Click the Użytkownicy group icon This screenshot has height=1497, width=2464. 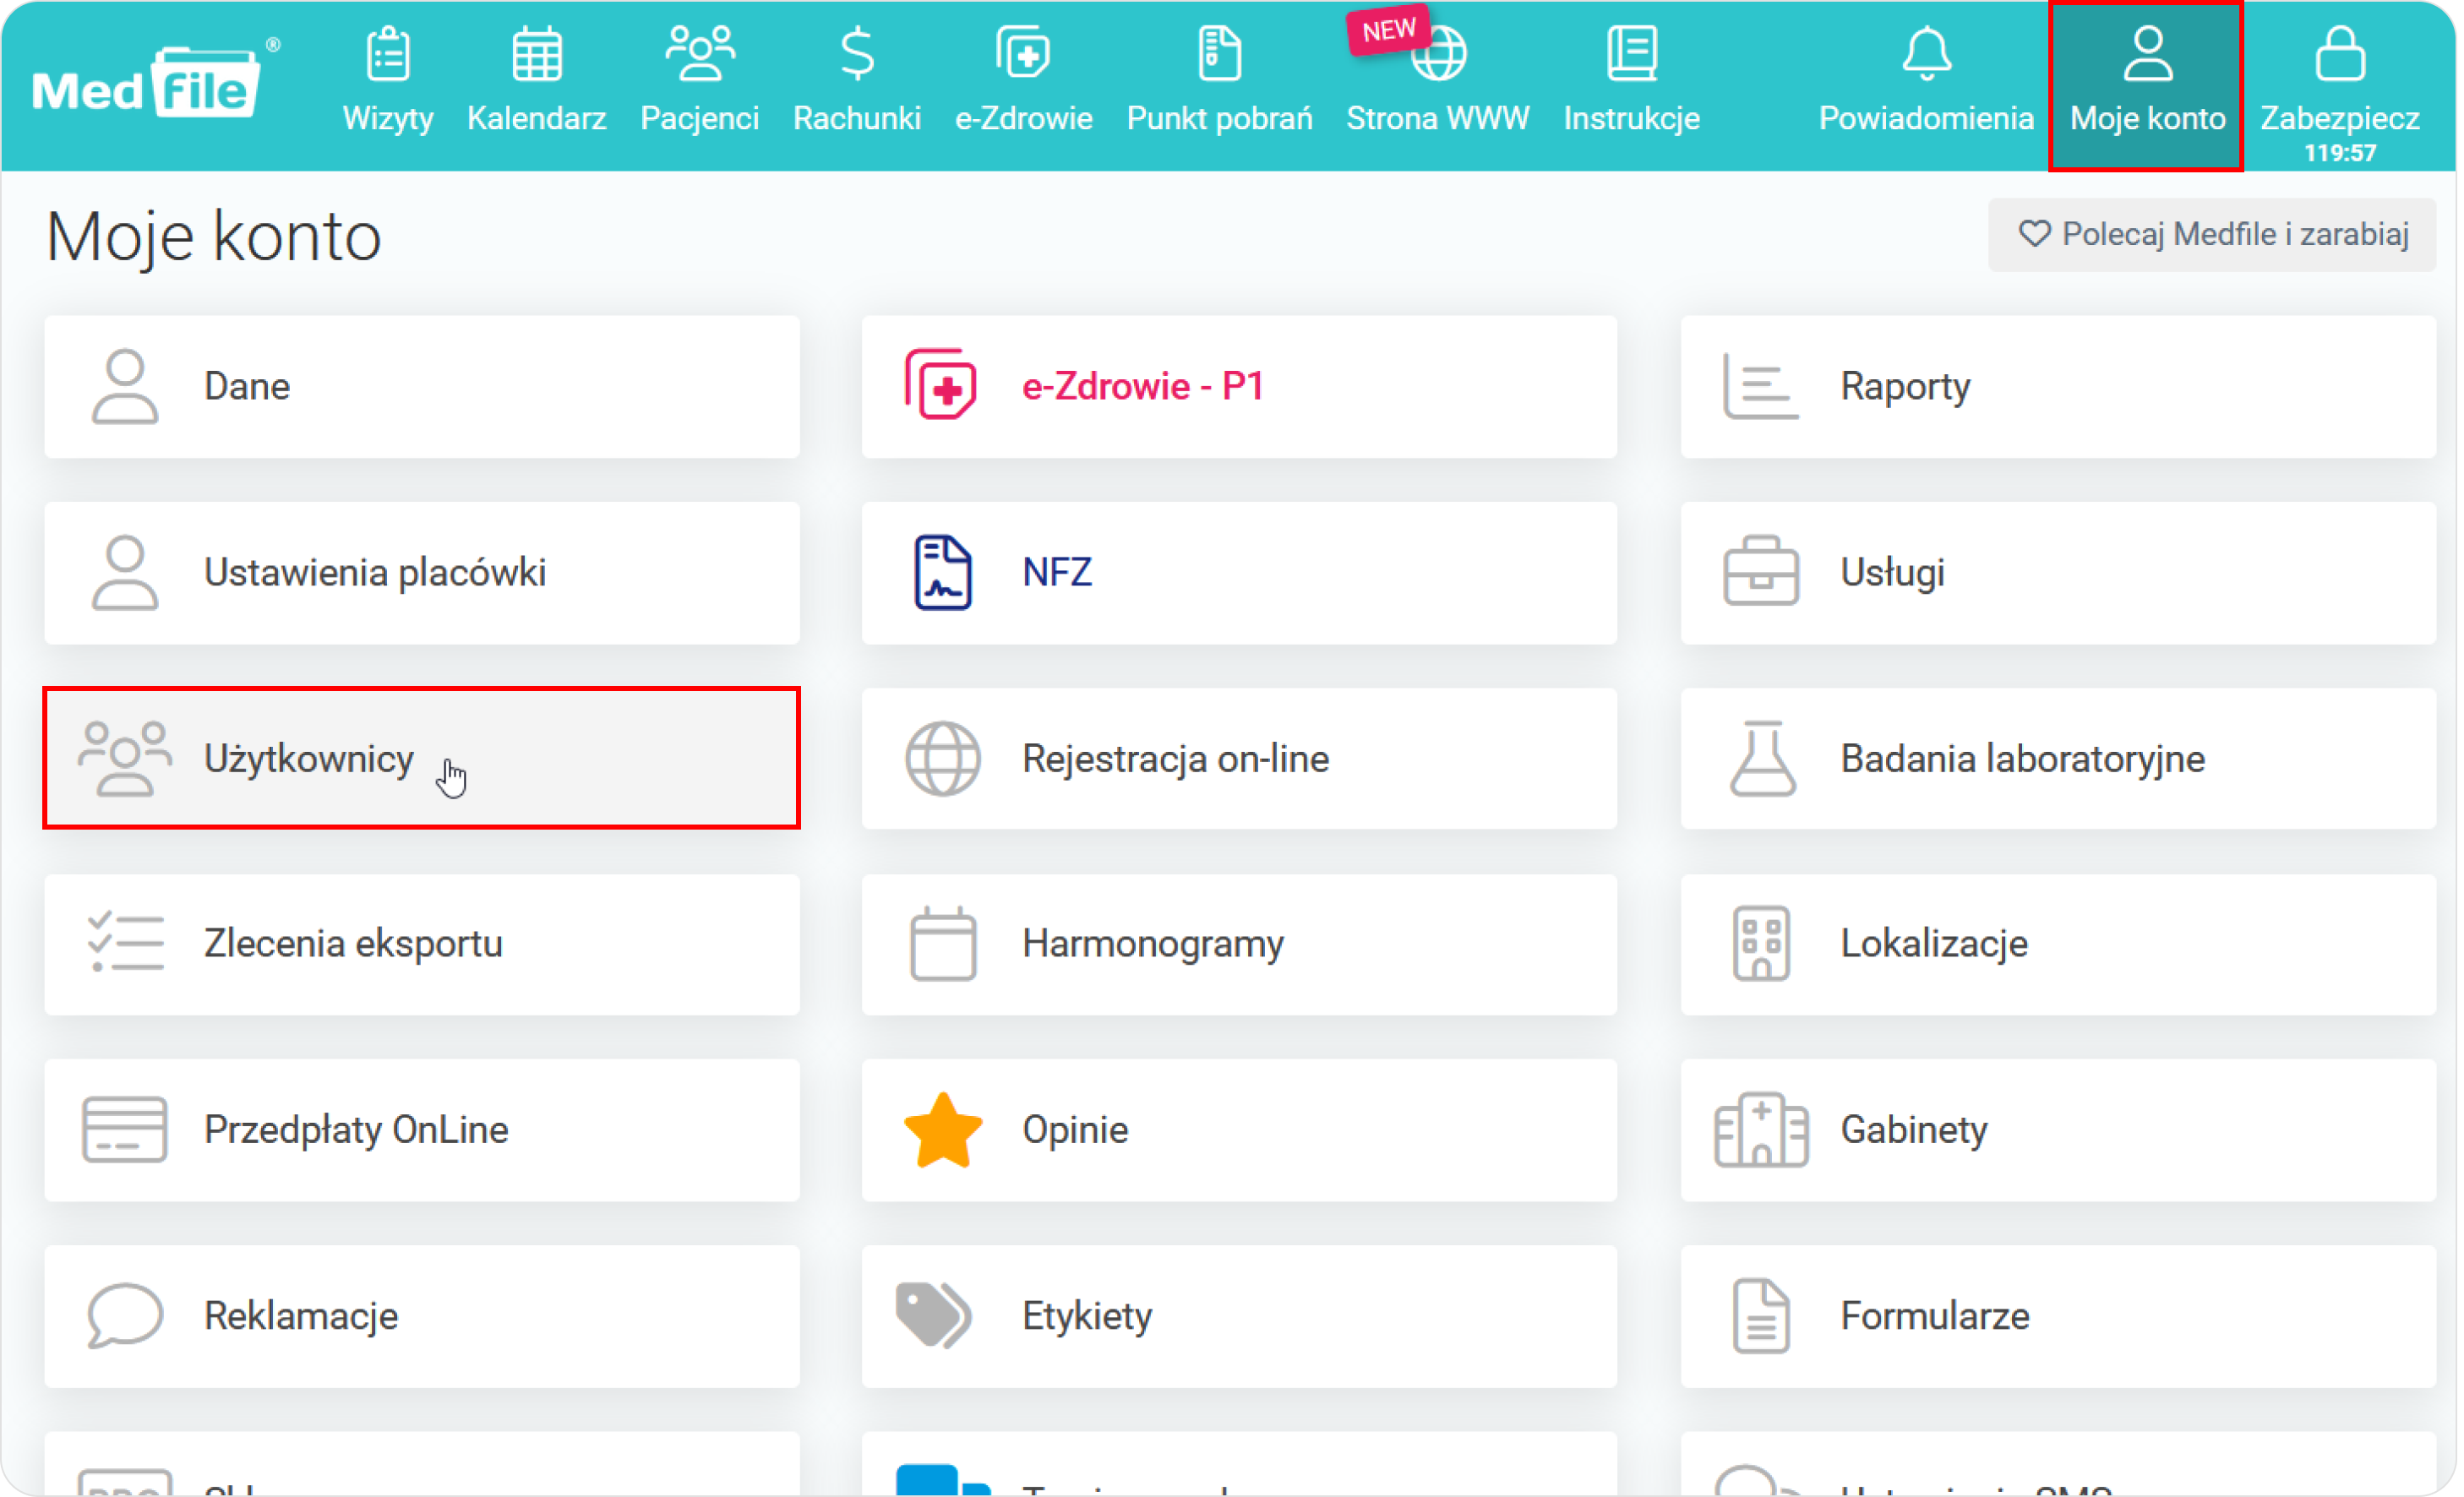[124, 759]
